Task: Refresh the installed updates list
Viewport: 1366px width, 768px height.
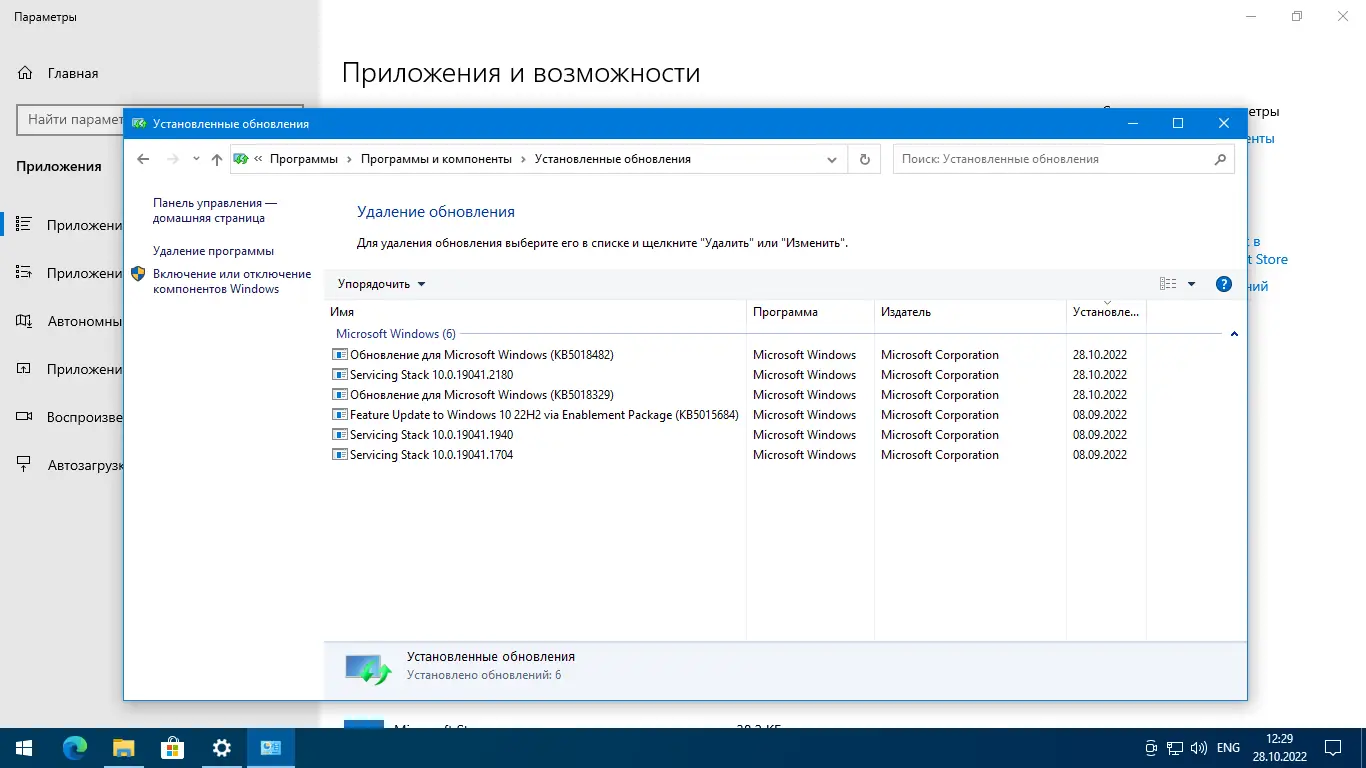Action: coord(865,159)
